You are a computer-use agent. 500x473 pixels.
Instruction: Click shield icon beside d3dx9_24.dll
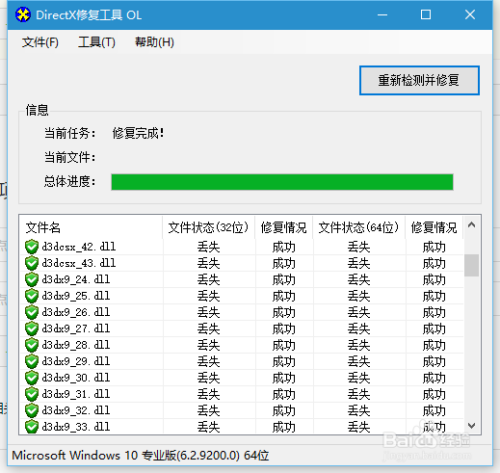click(32, 280)
